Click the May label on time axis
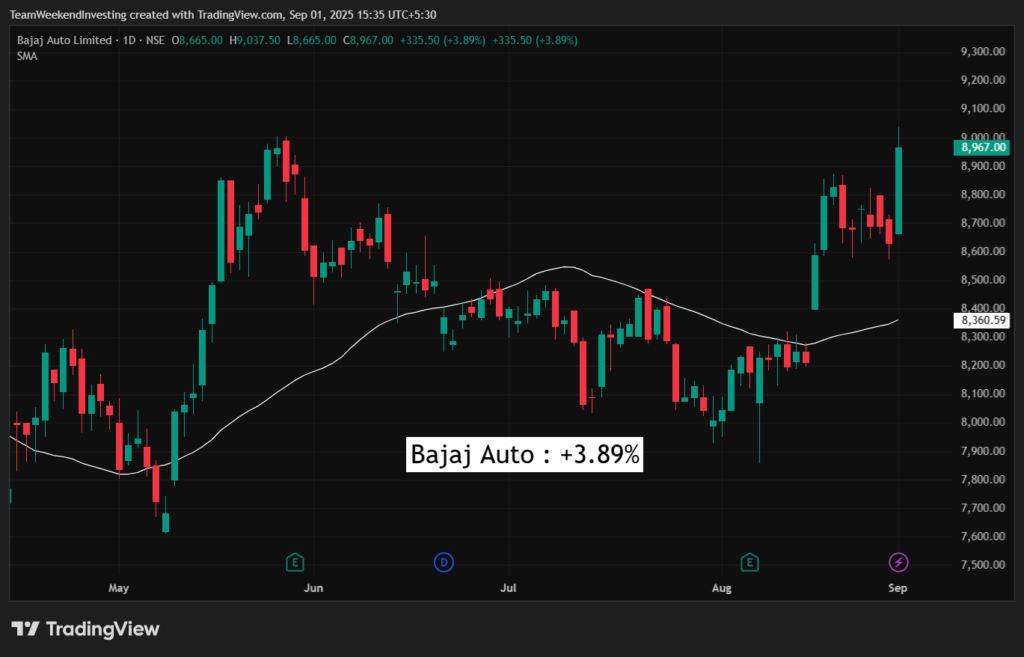The height and width of the screenshot is (657, 1024). (118, 588)
